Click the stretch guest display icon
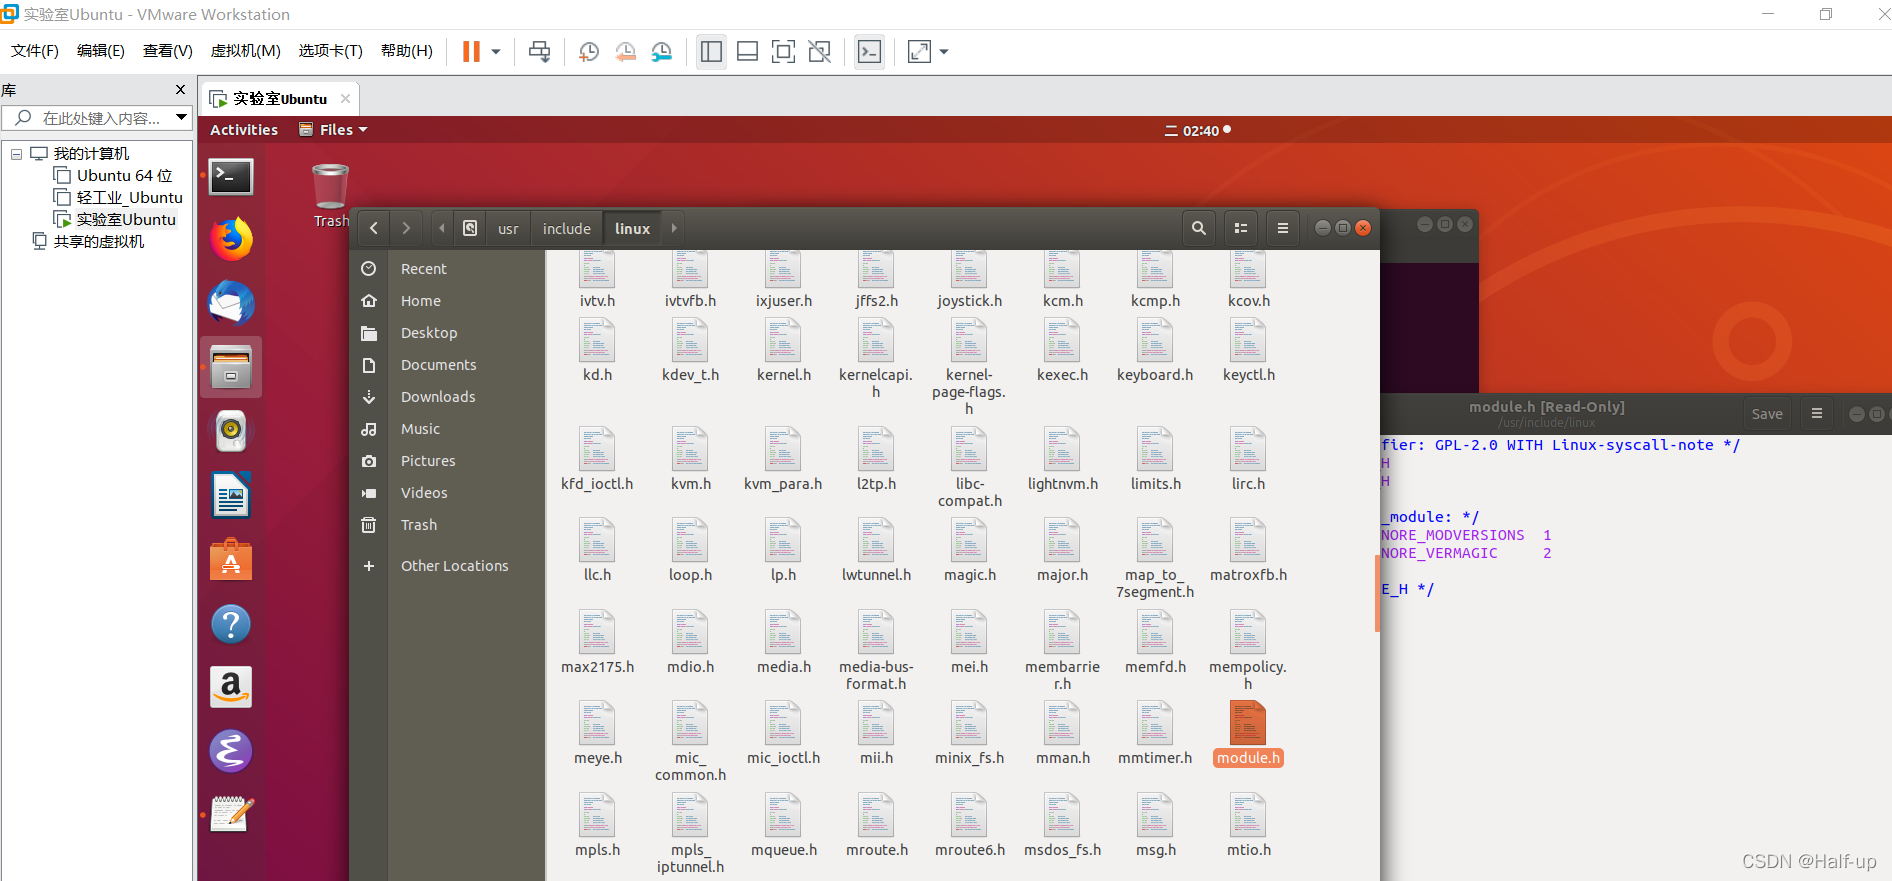1892x881 pixels. 919,51
